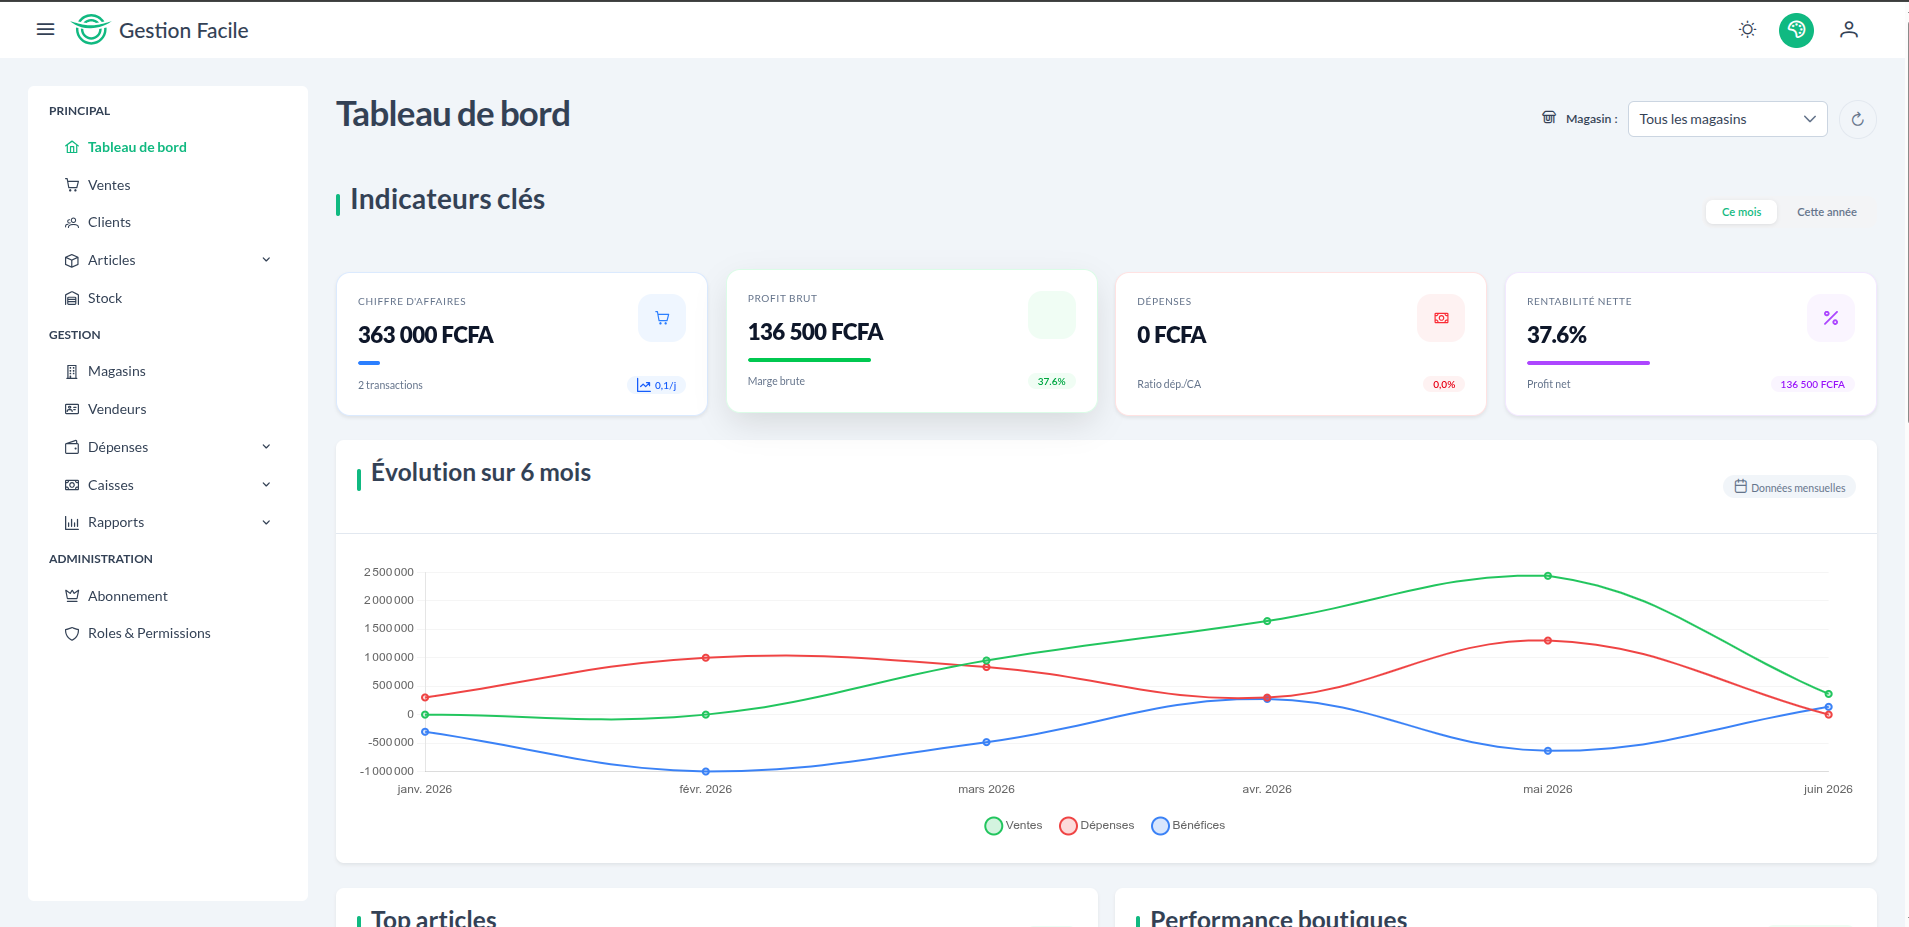Click the Dépenses wallet icon in sidebar
The height and width of the screenshot is (927, 1909).
tap(72, 447)
